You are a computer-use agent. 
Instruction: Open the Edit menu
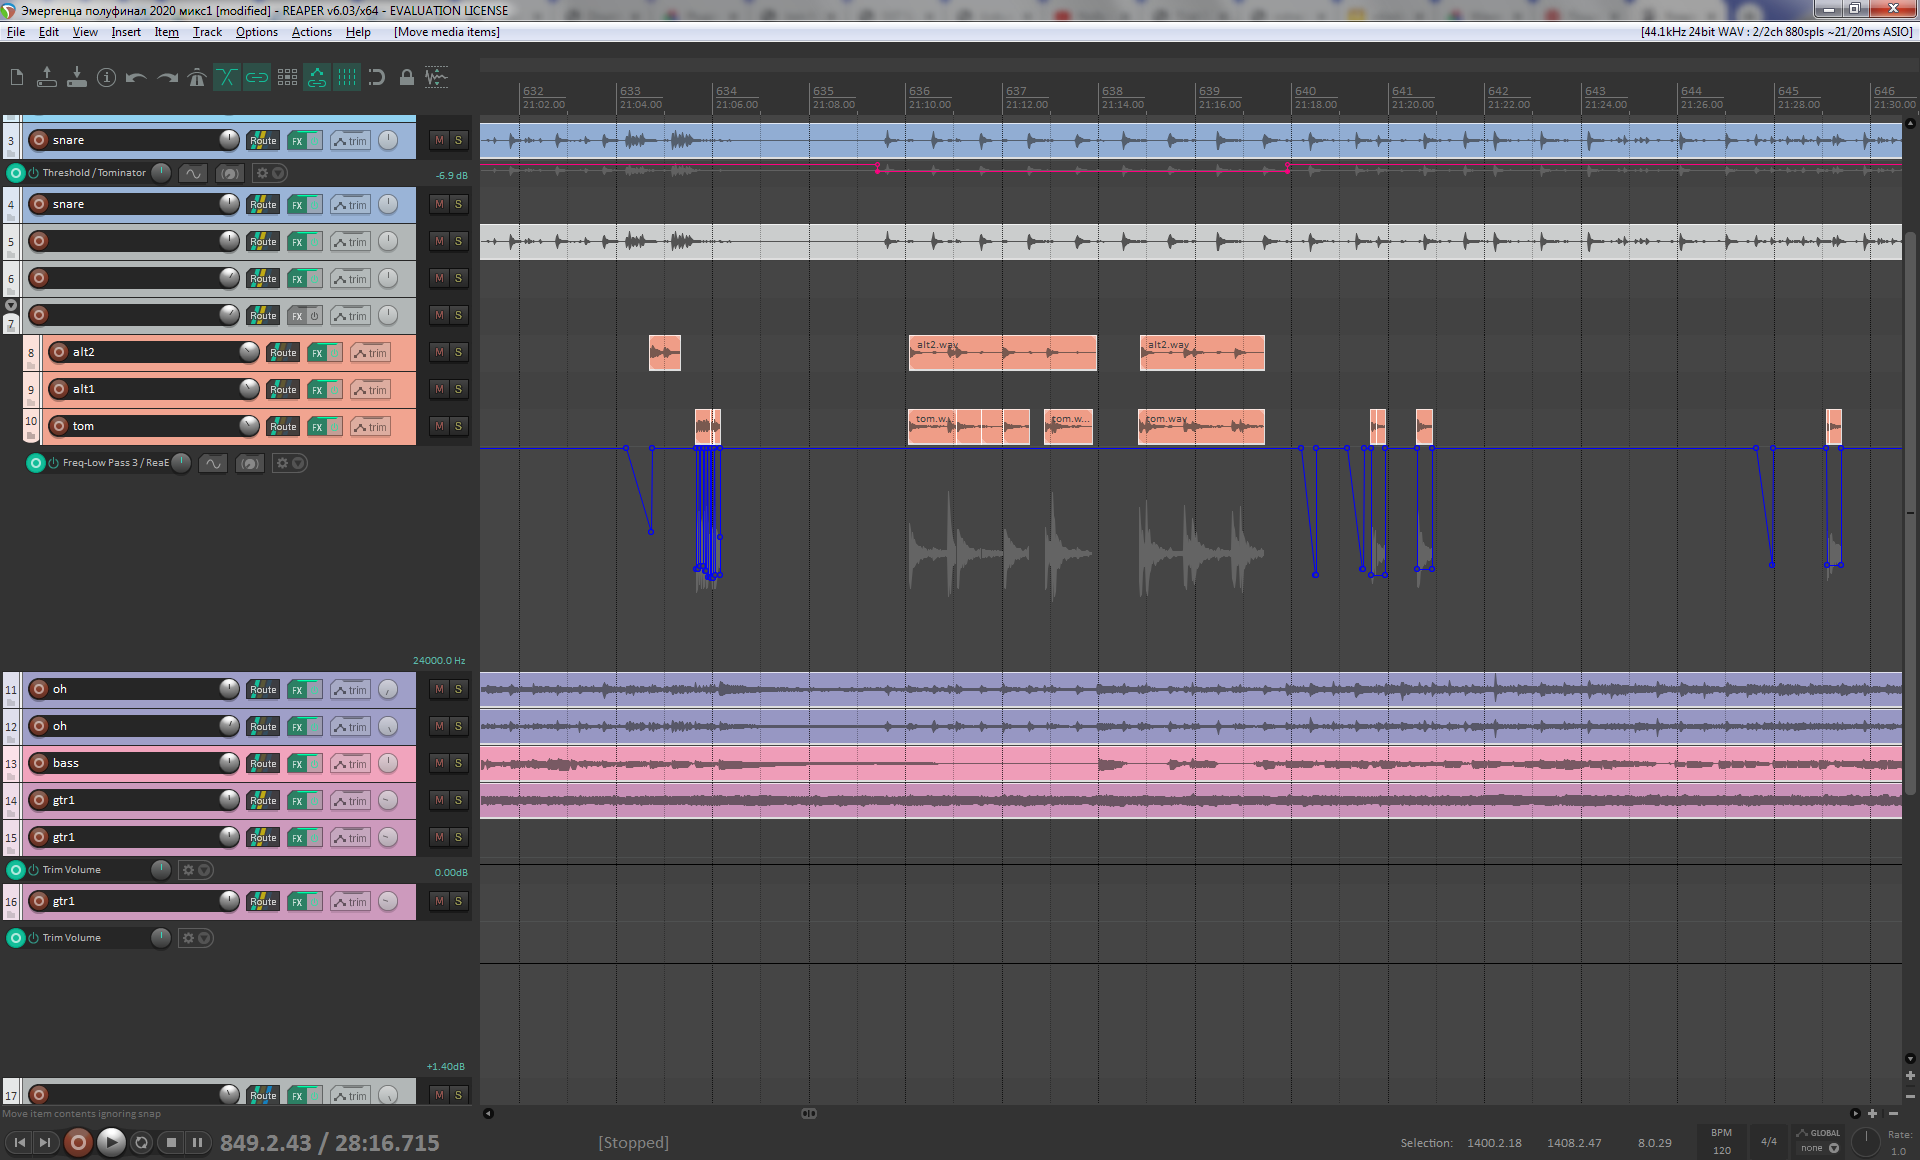48,32
